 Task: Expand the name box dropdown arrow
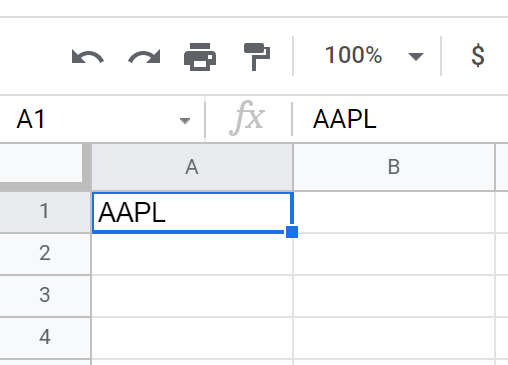tap(185, 120)
